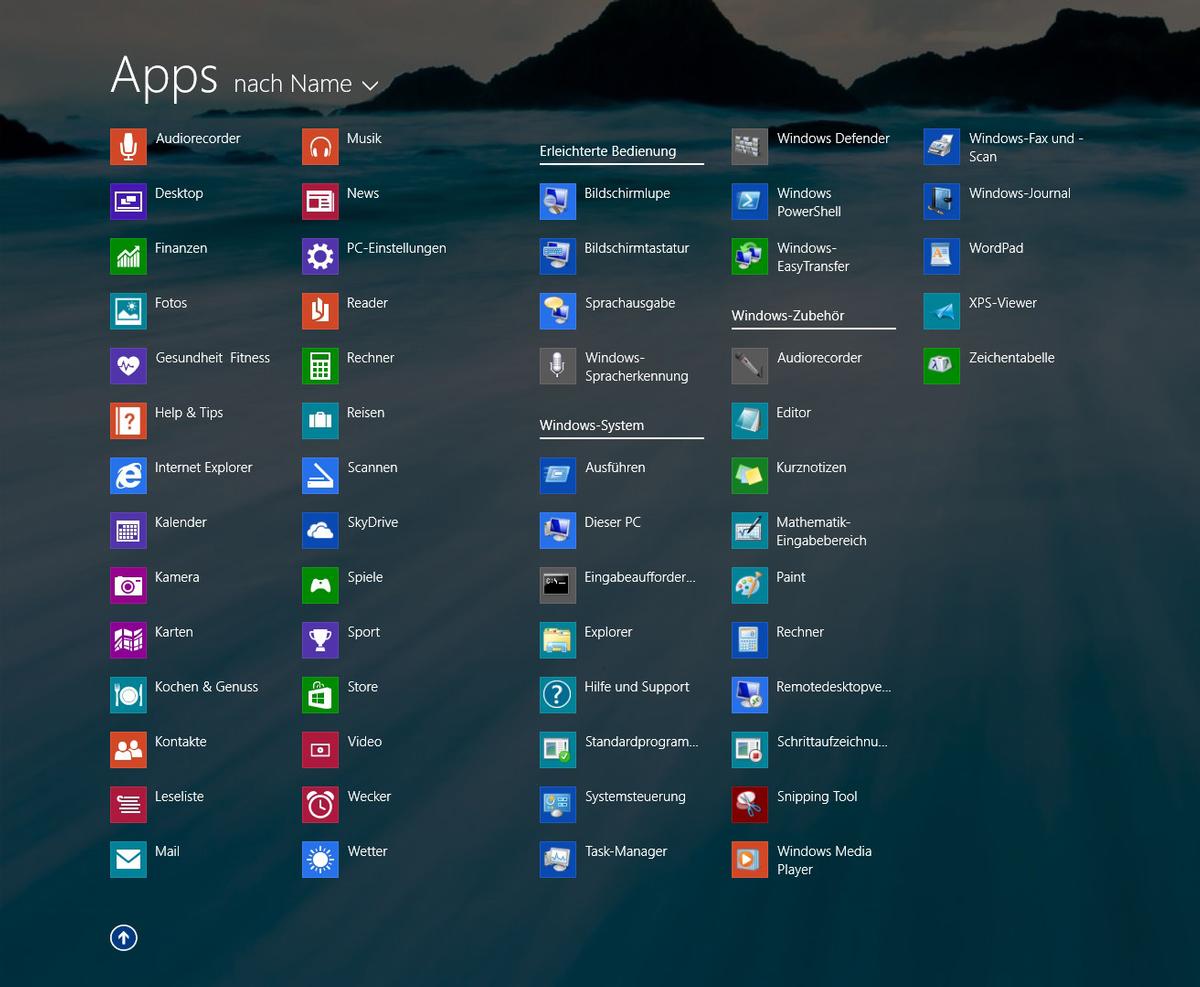The image size is (1200, 987).
Task: Select the Erleichterte Bedienung group header
Action: 608,151
